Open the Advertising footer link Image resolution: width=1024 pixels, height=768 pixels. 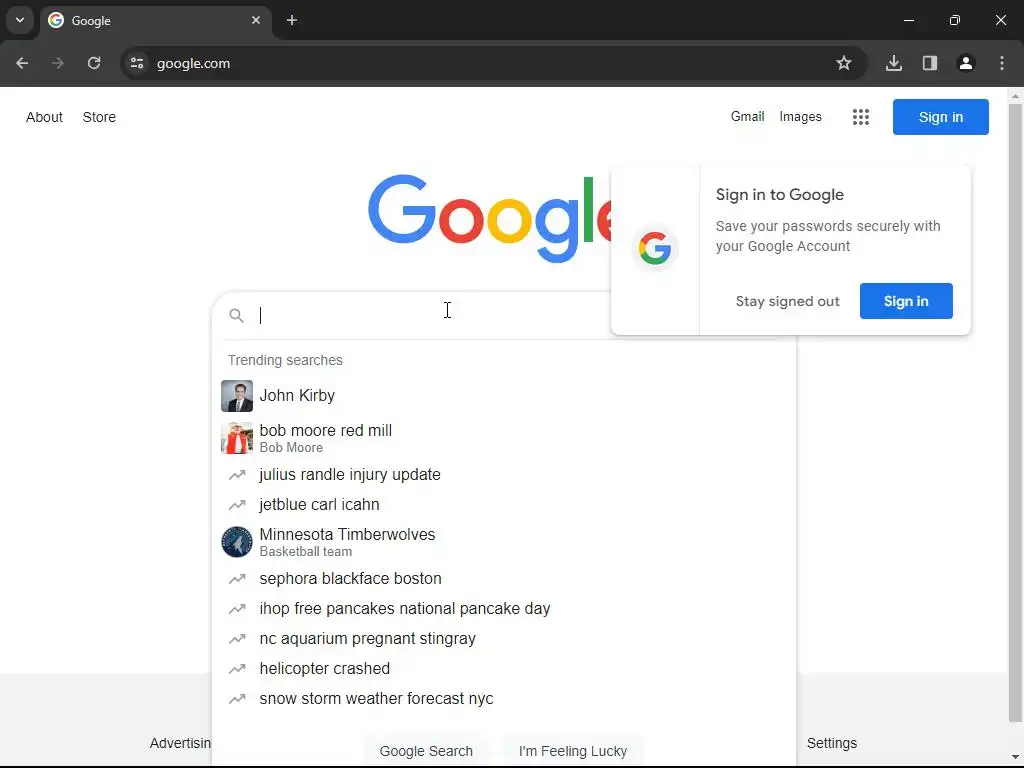(x=180, y=743)
